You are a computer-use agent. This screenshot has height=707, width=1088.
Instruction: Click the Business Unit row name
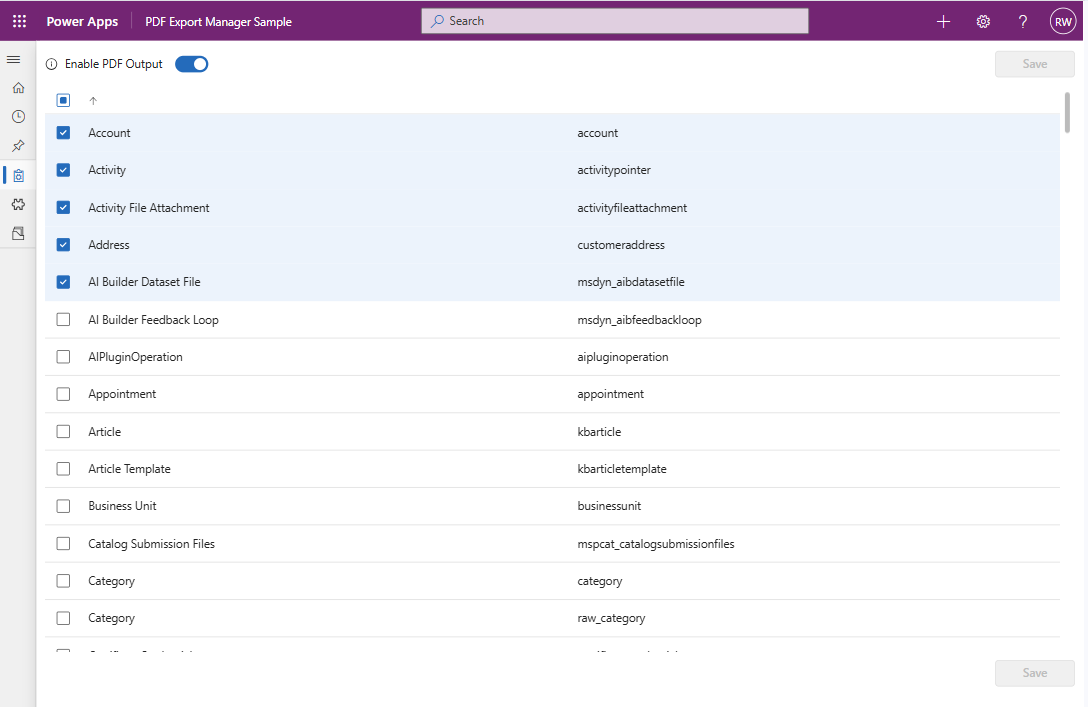pyautogui.click(x=122, y=506)
